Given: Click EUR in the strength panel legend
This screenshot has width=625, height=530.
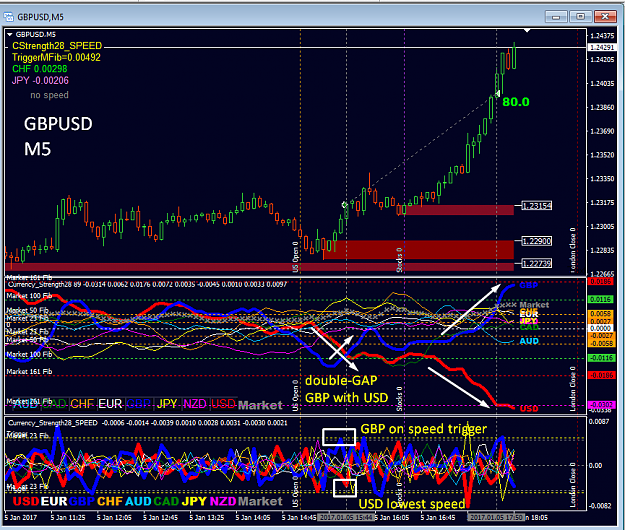Looking at the screenshot, I should tap(110, 404).
